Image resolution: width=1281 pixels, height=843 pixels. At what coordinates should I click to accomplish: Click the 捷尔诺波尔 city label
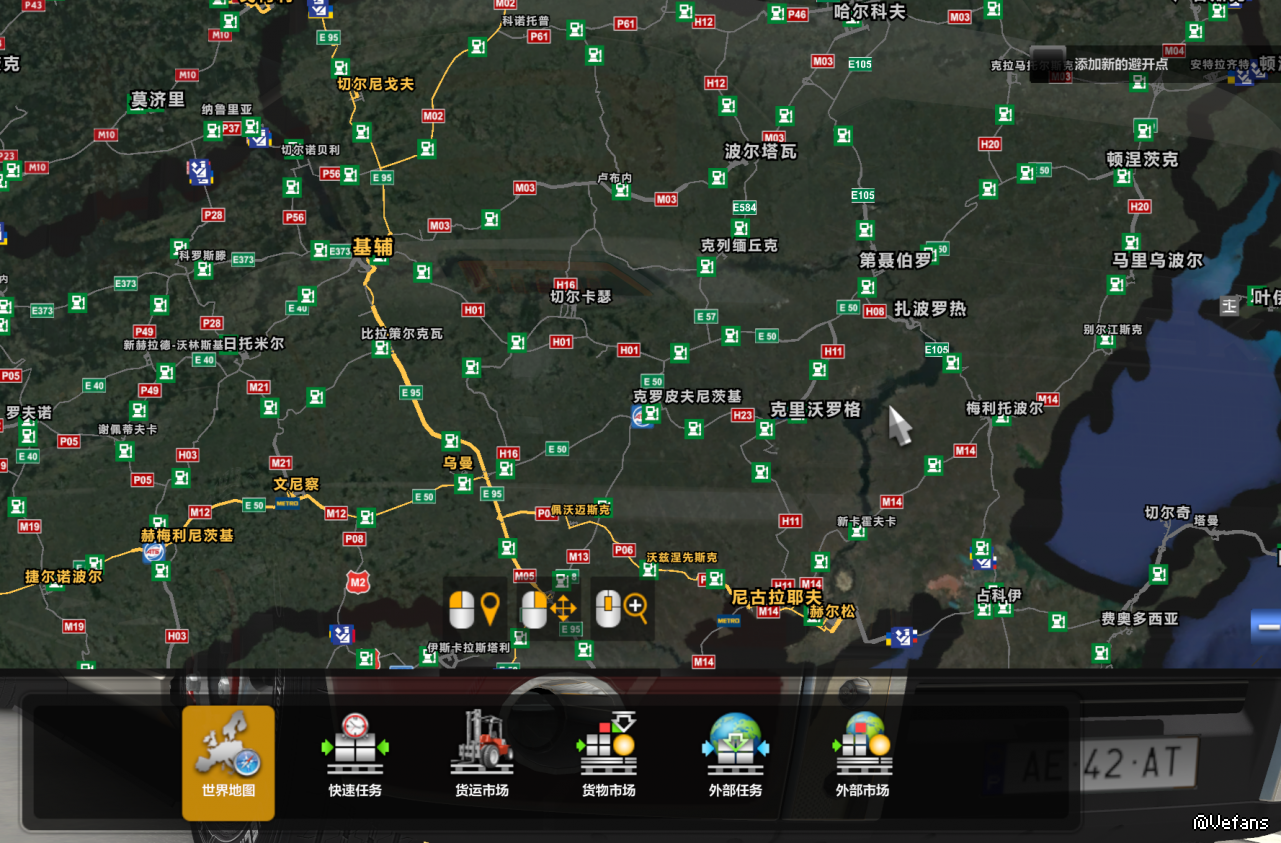(63, 577)
